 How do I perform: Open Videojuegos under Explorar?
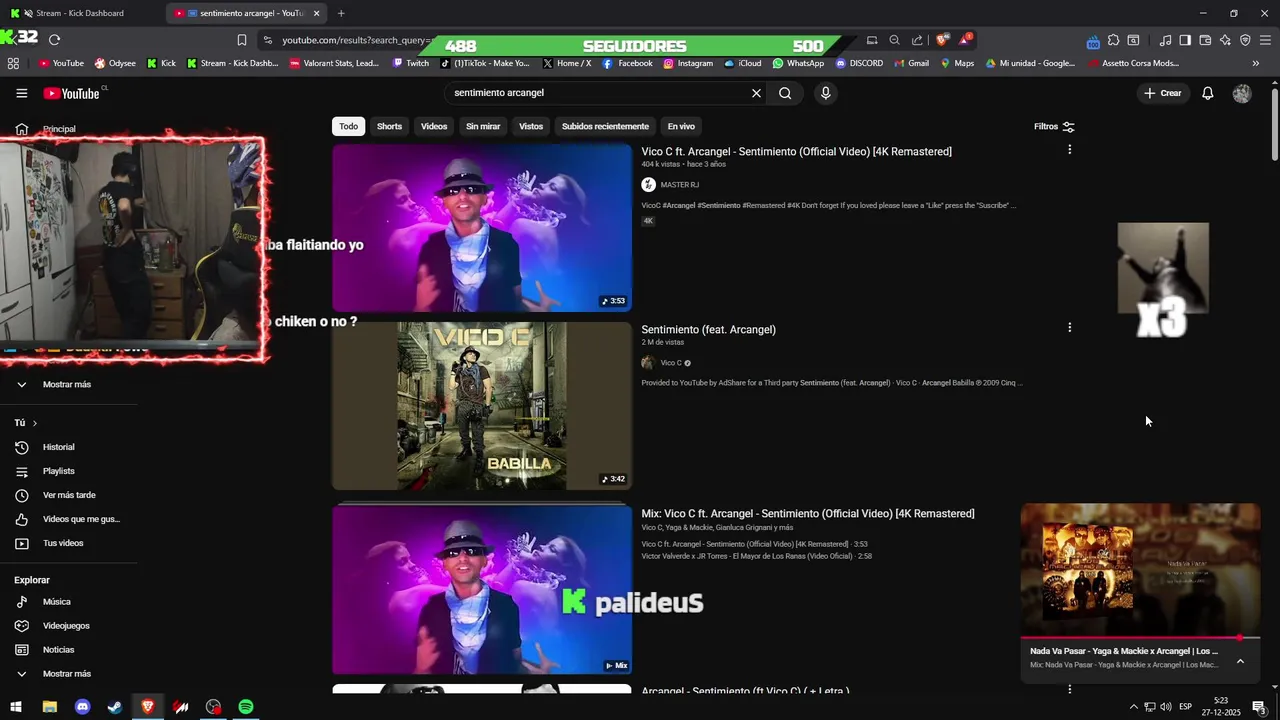click(67, 626)
